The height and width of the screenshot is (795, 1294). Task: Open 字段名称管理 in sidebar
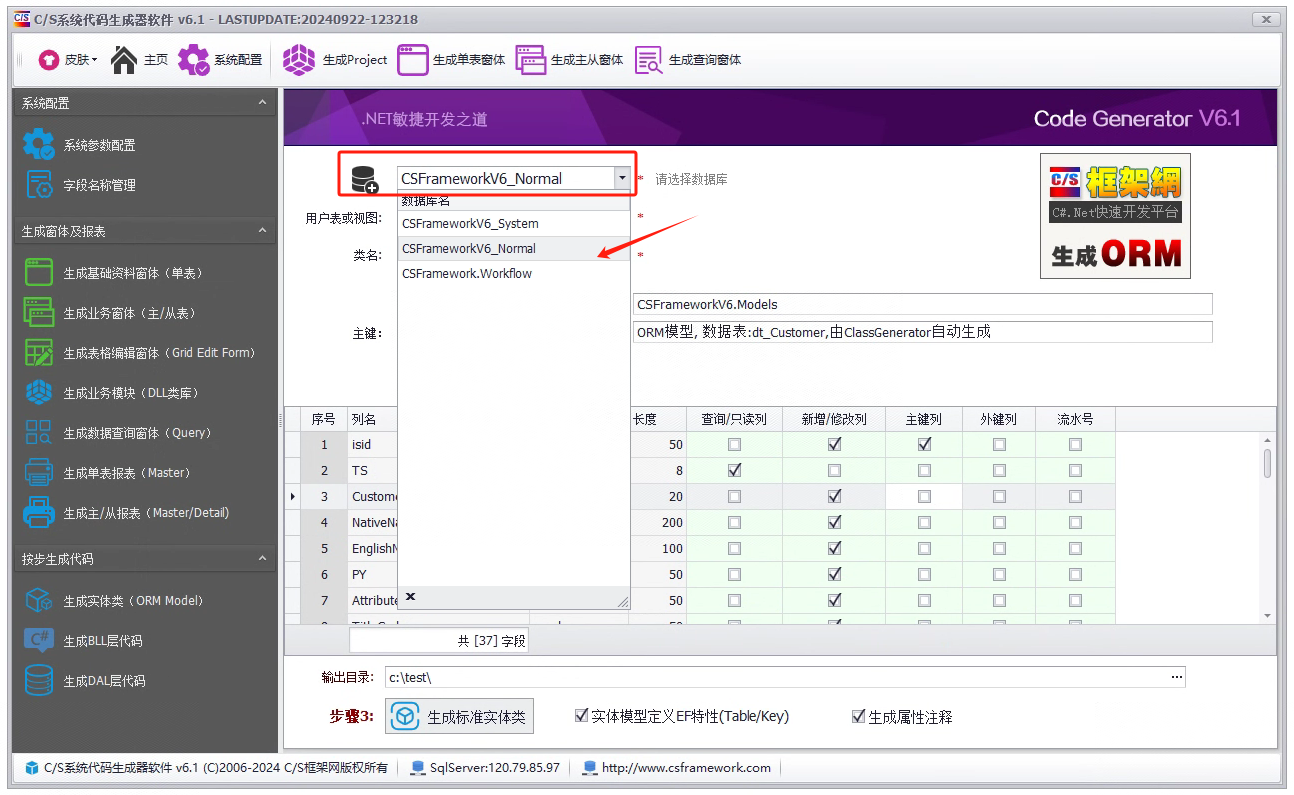tap(99, 185)
